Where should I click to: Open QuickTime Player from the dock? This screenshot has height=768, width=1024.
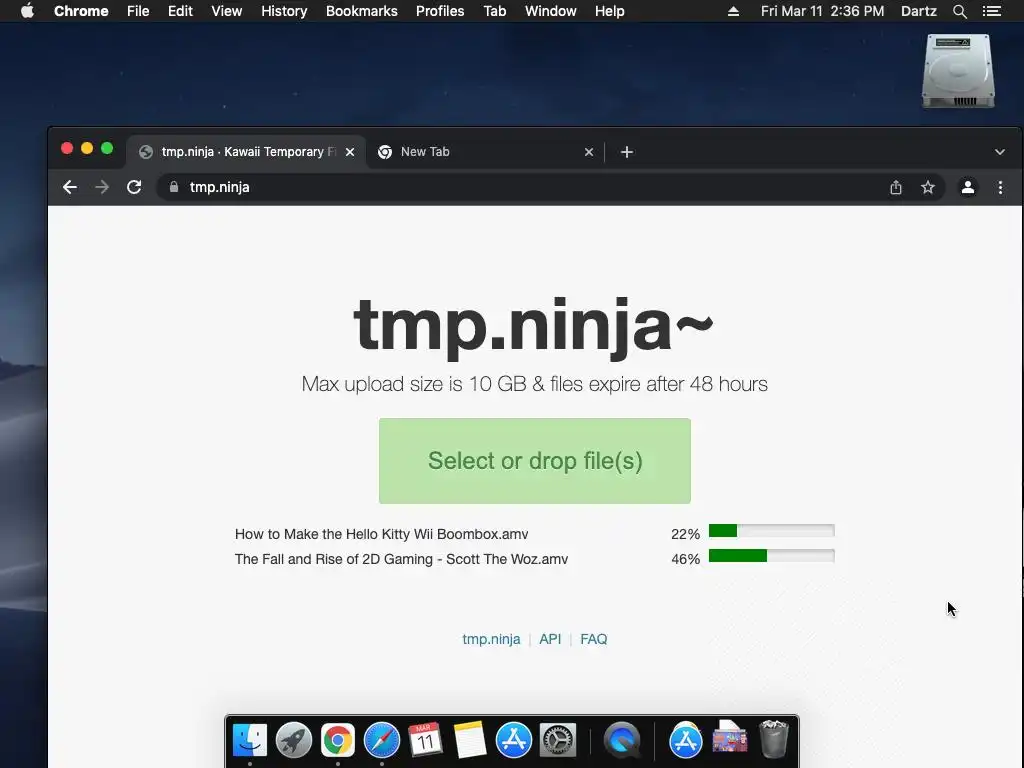click(x=622, y=740)
